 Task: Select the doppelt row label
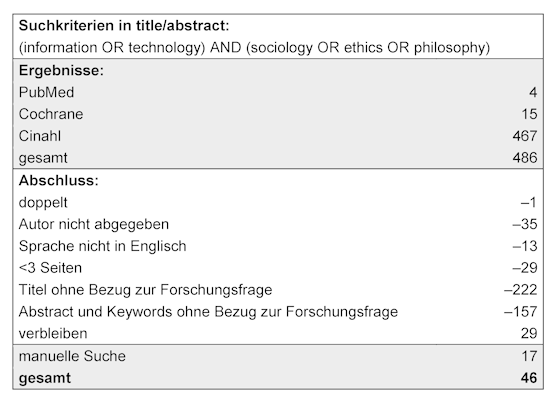pos(43,202)
